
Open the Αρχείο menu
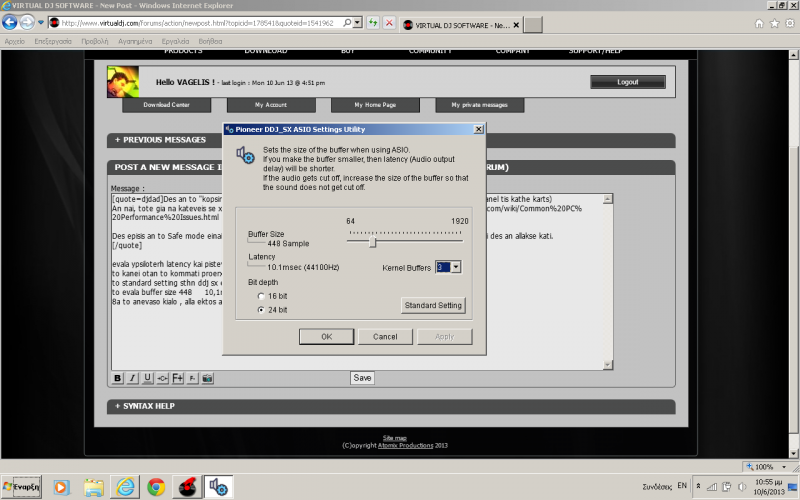click(x=14, y=41)
